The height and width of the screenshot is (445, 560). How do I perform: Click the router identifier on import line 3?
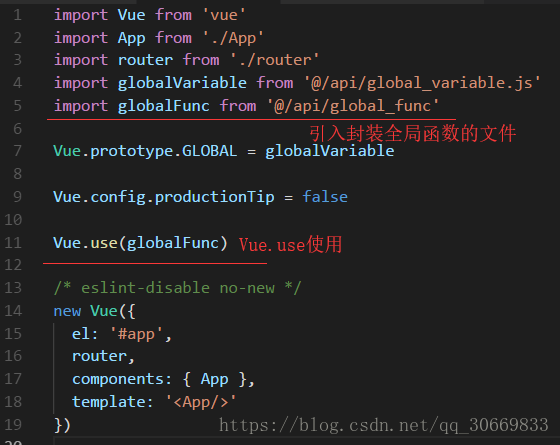pos(145,60)
